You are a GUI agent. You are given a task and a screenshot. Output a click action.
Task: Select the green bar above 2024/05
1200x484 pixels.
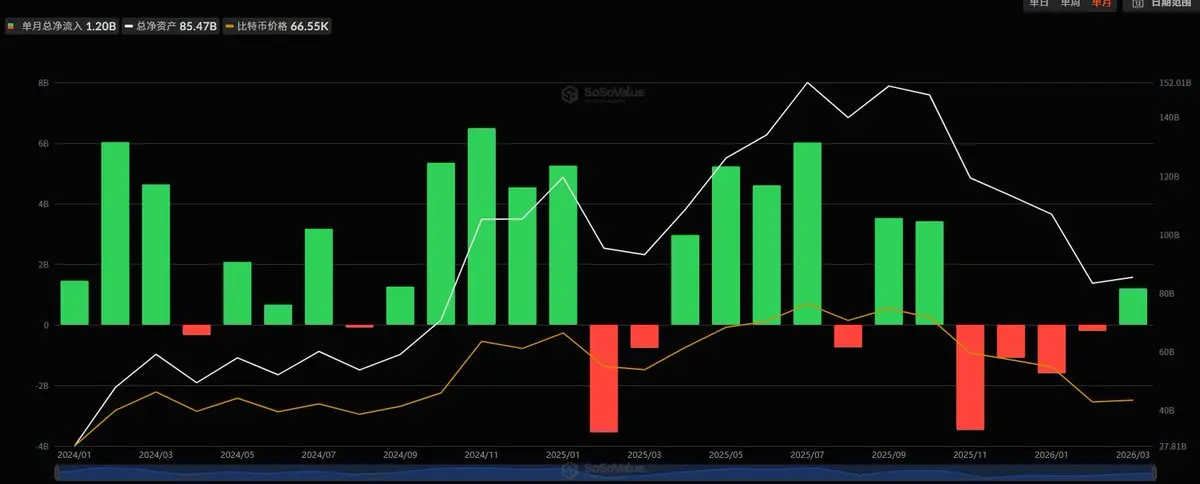tap(237, 294)
